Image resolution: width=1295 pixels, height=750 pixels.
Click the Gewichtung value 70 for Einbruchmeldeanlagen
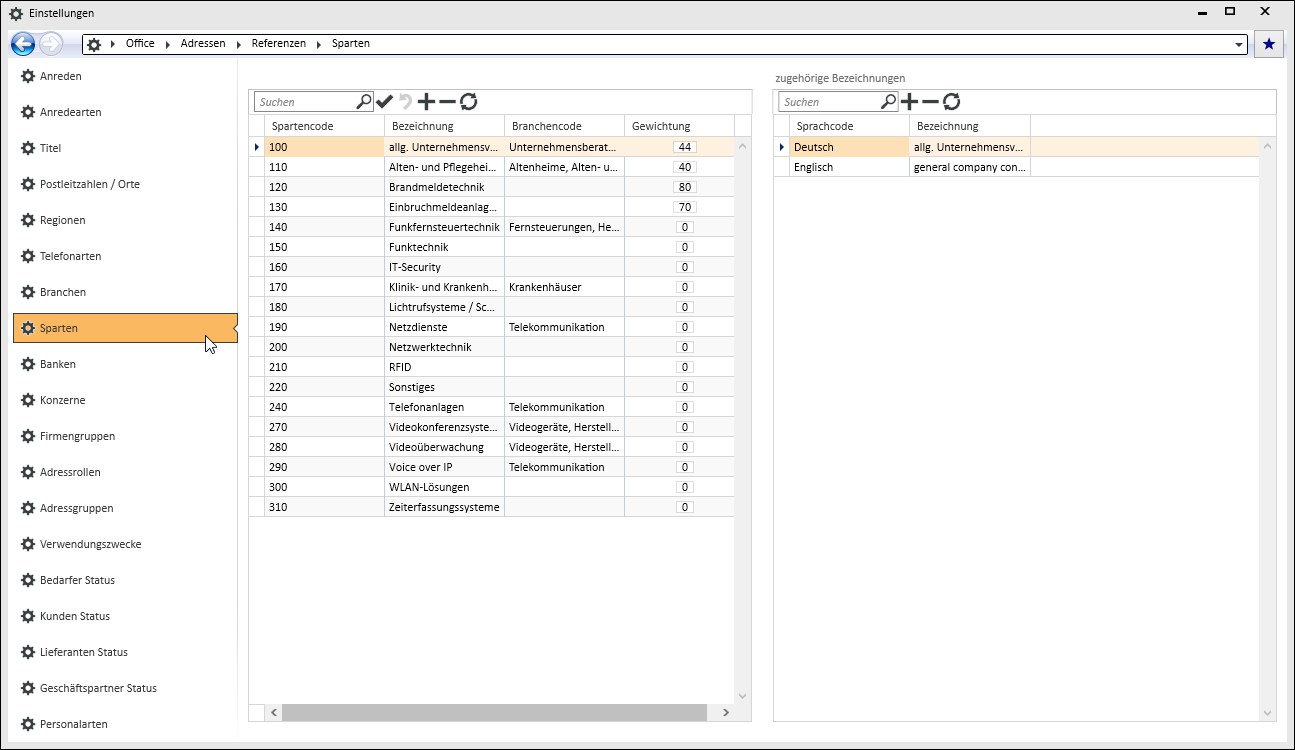click(x=685, y=207)
